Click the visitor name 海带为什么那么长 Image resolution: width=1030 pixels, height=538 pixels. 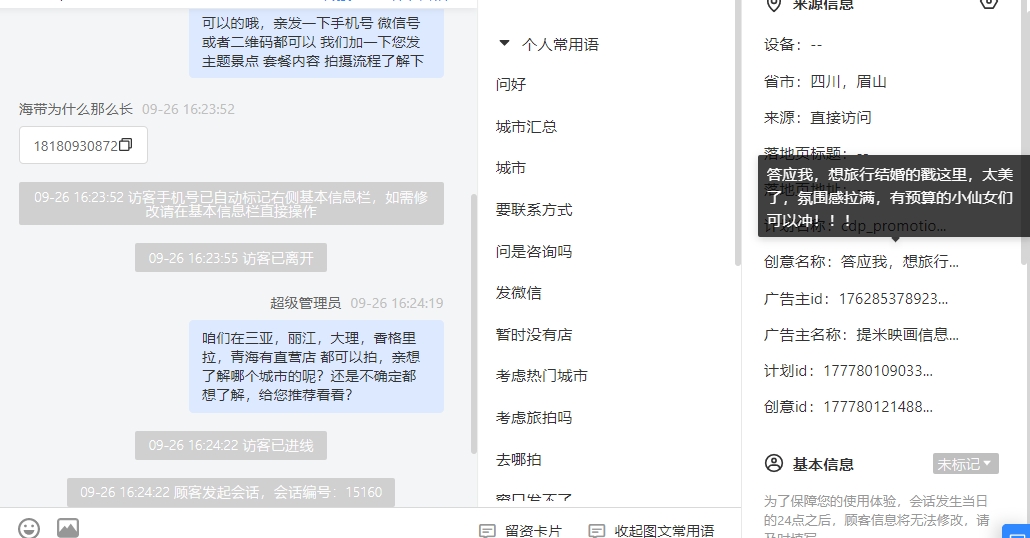pos(76,109)
